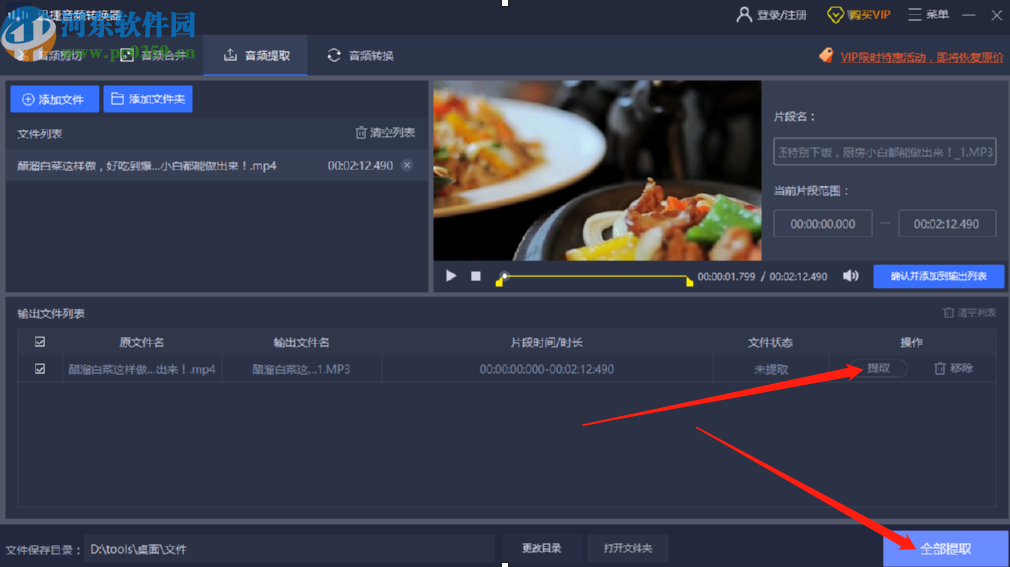Stop the video playback
Viewport: 1010px width, 567px height.
[x=475, y=276]
